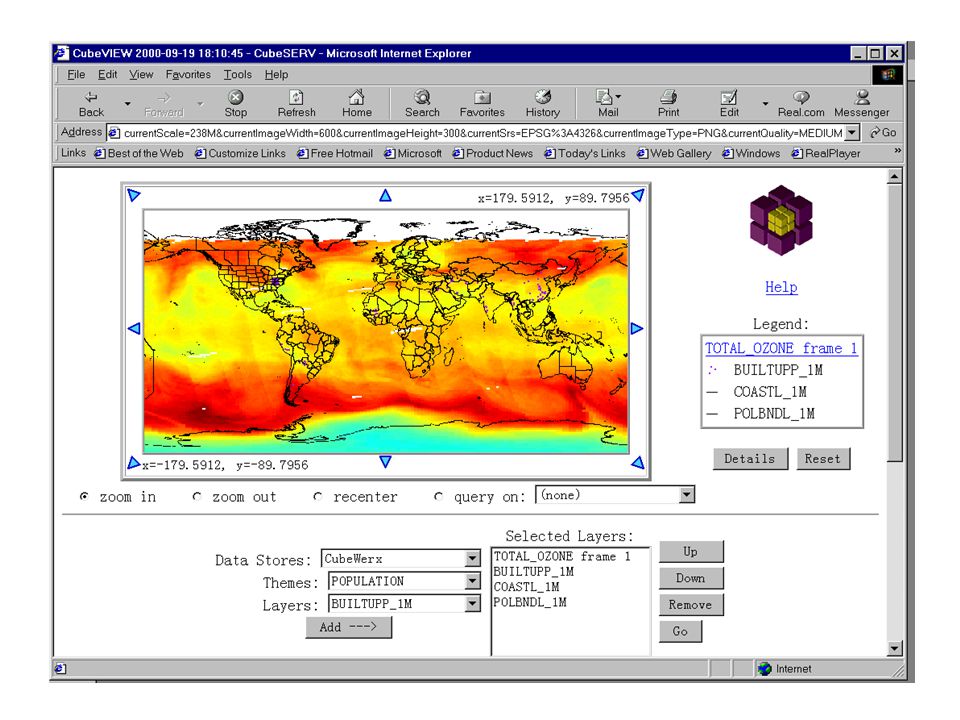Click the Back toolbar icon
The height and width of the screenshot is (720, 960).
tap(91, 103)
